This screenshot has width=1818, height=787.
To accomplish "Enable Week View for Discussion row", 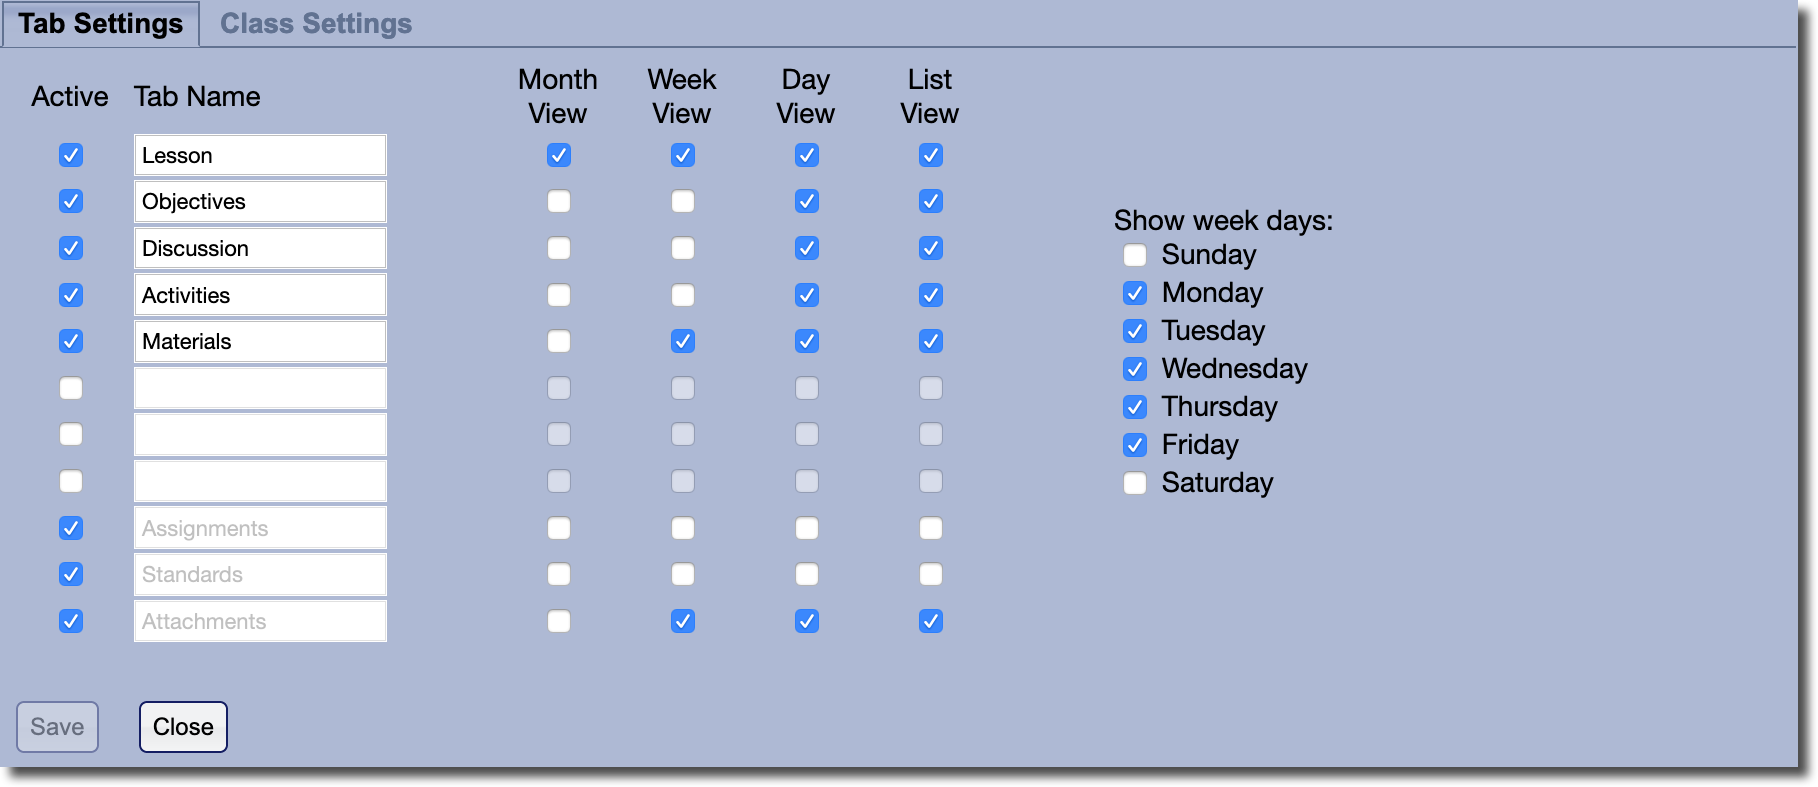I will (x=683, y=248).
